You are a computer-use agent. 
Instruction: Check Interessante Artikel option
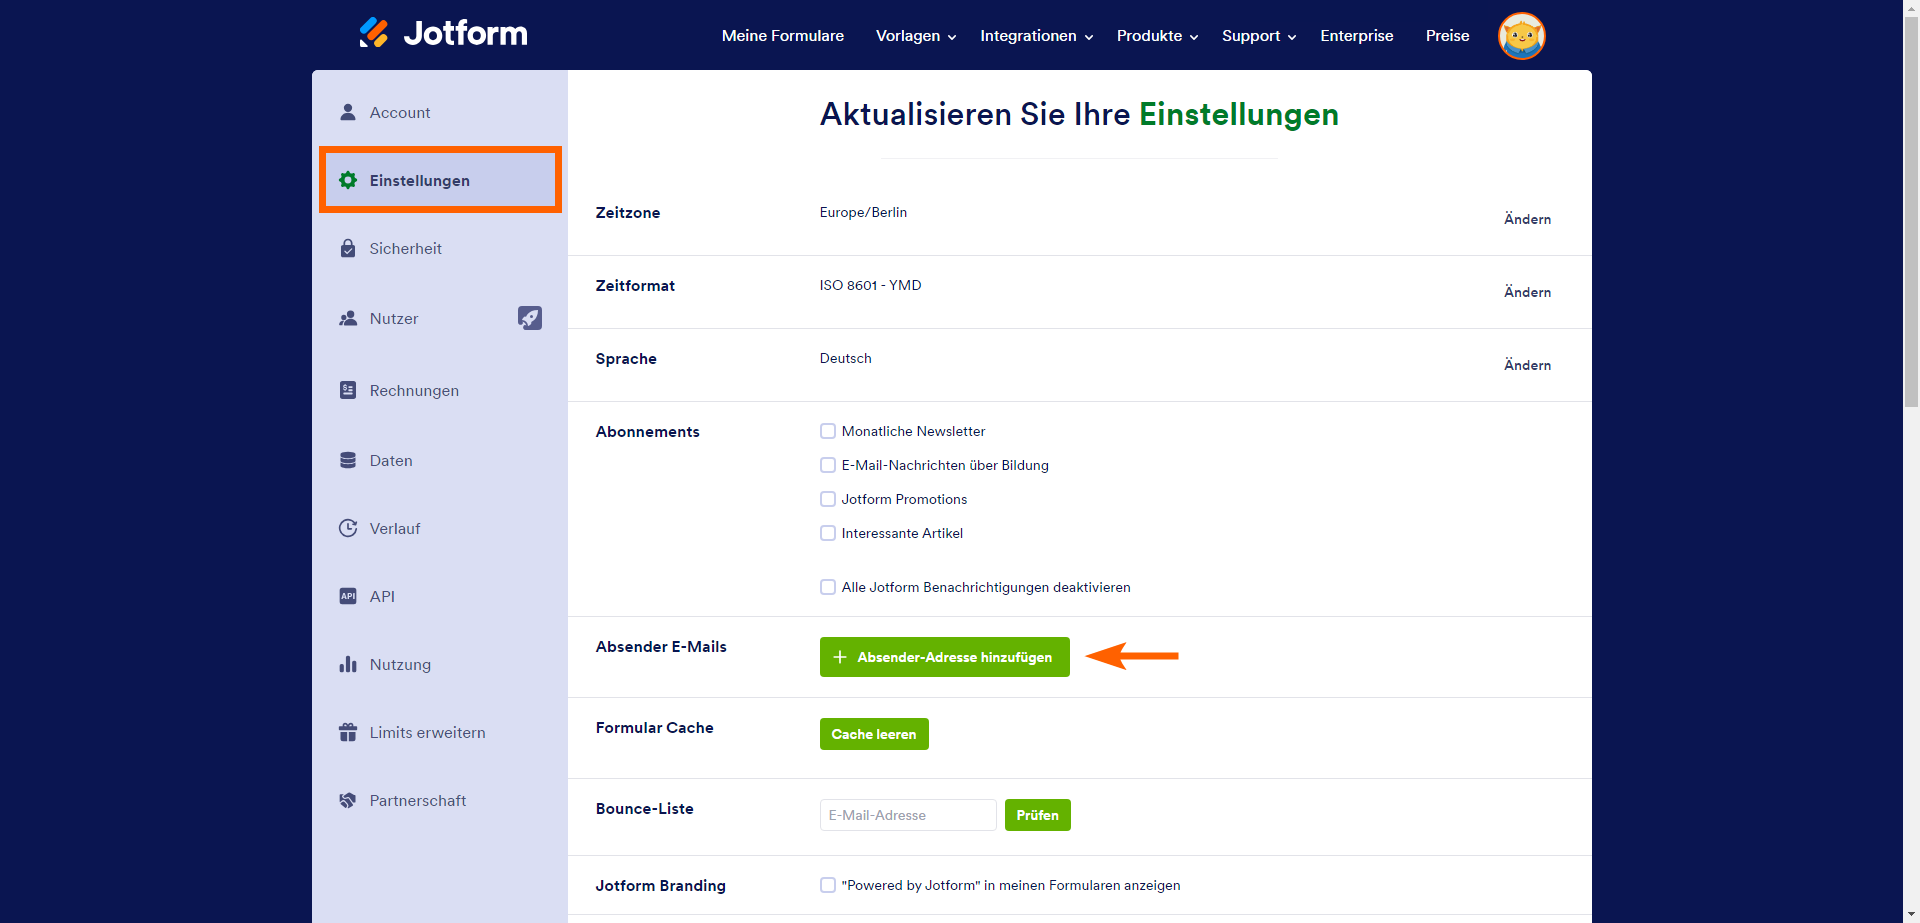coord(828,533)
